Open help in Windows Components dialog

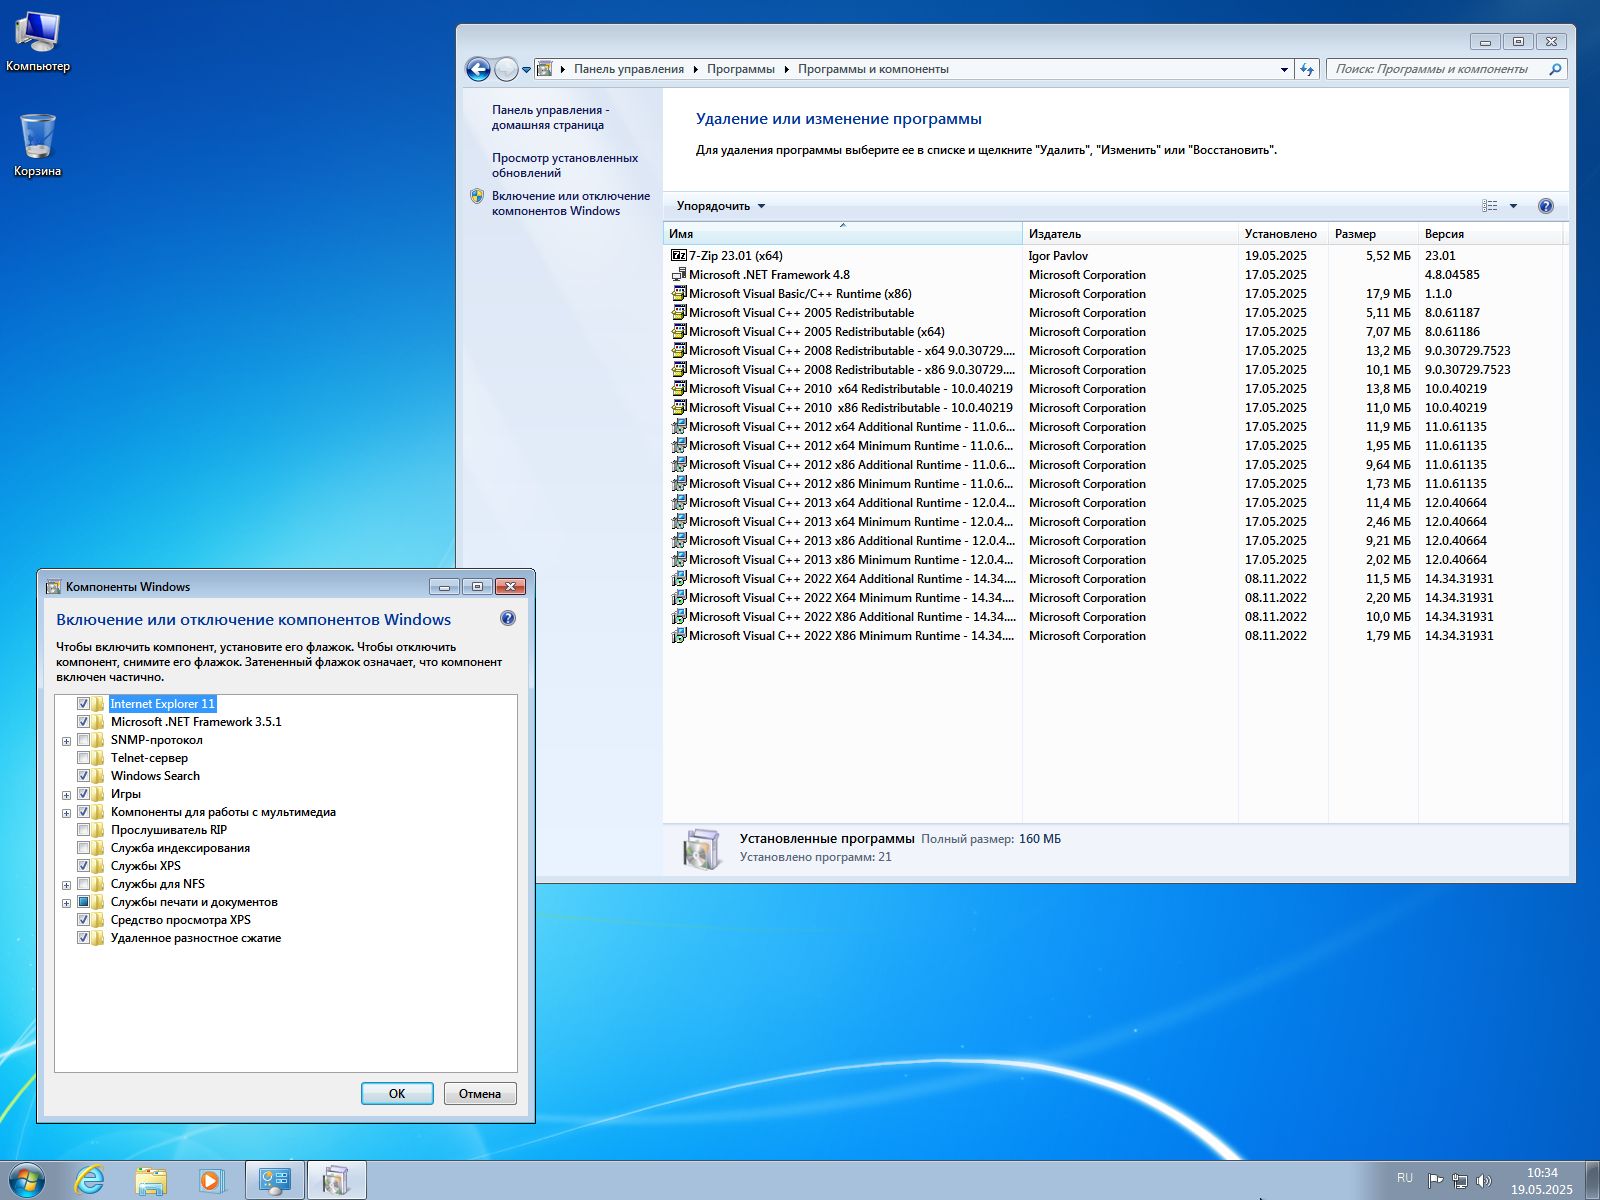click(x=508, y=618)
